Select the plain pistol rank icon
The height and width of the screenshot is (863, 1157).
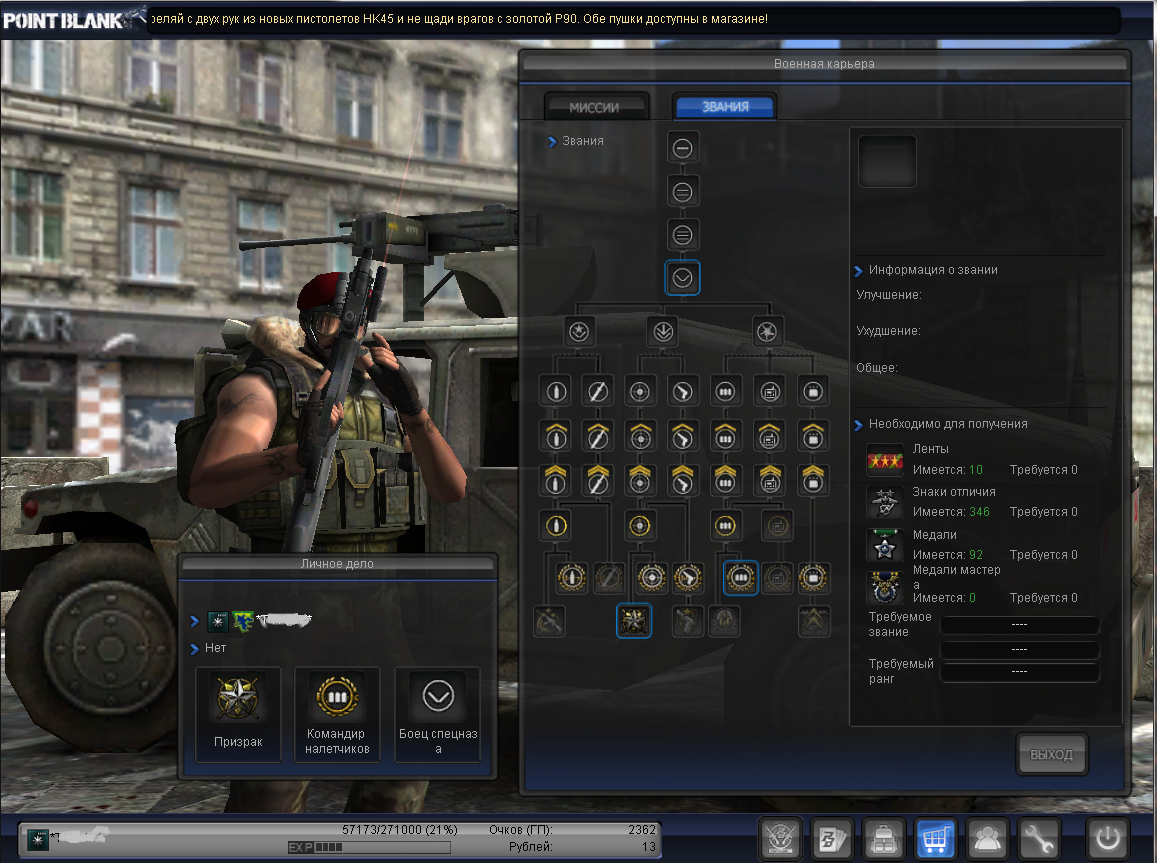pos(683,392)
